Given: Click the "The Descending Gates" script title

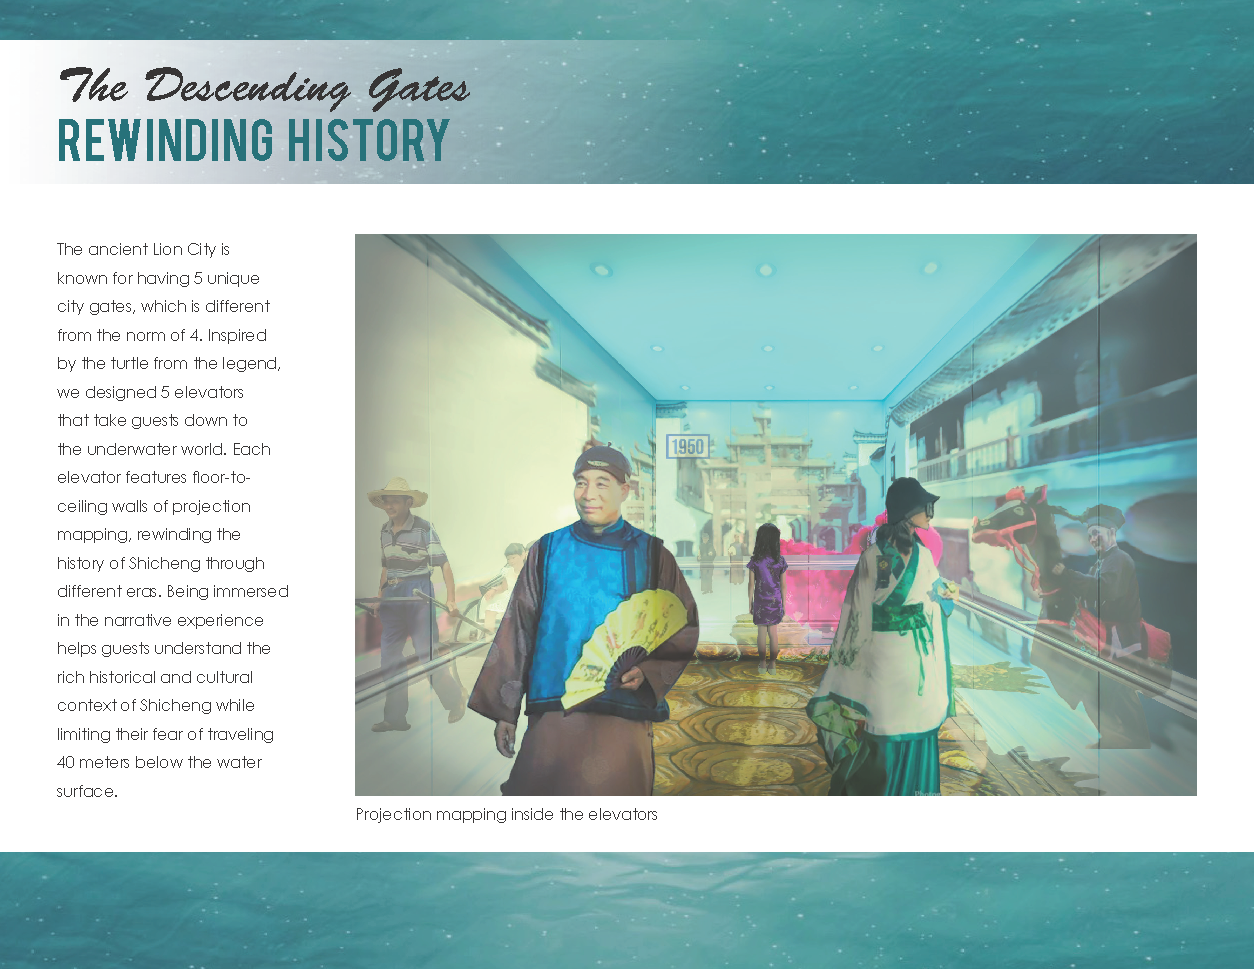Looking at the screenshot, I should (x=264, y=88).
